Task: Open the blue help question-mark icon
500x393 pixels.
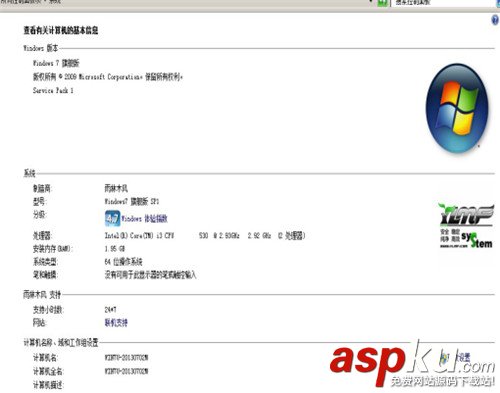Action: [495, 20]
